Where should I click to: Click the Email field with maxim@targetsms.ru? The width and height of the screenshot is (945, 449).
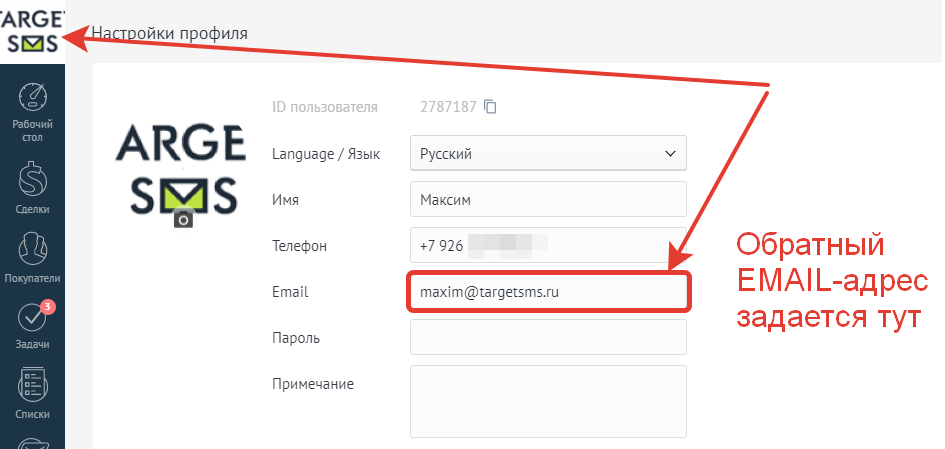coord(548,292)
